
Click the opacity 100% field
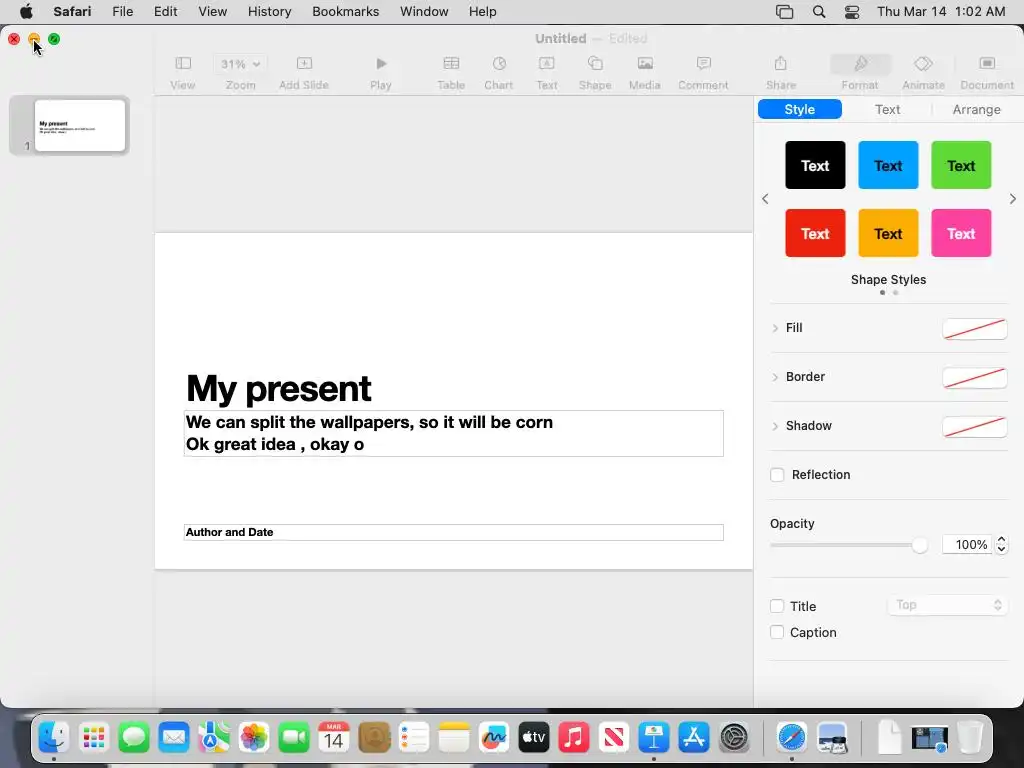[967, 544]
